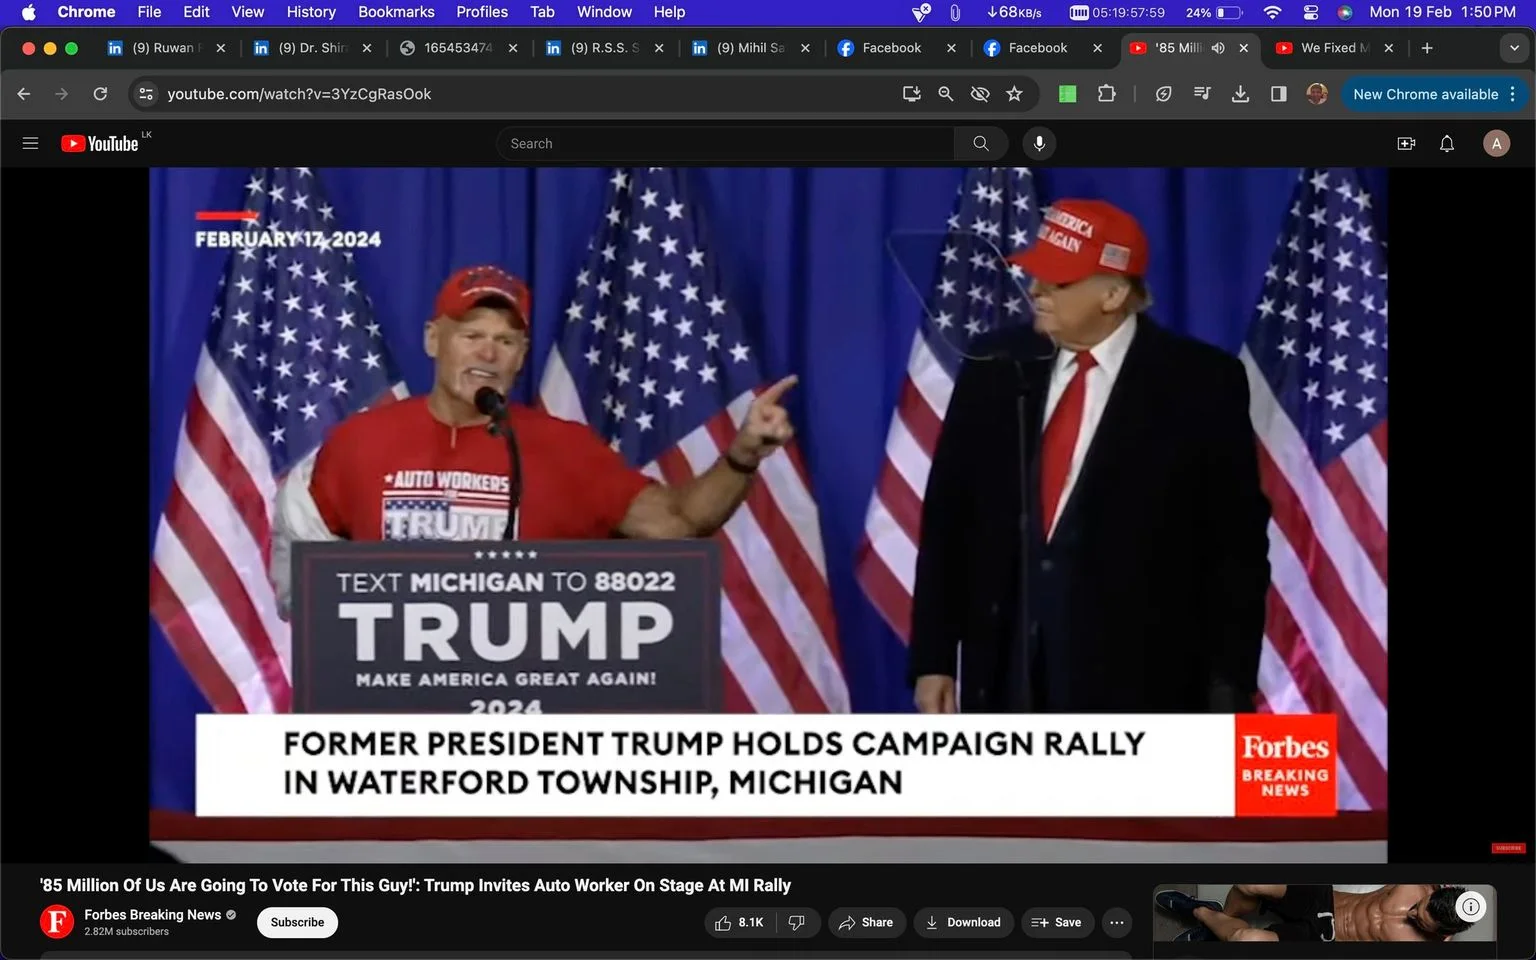Dislike the video with thumbs down
Viewport: 1536px width, 960px height.
[x=797, y=922]
